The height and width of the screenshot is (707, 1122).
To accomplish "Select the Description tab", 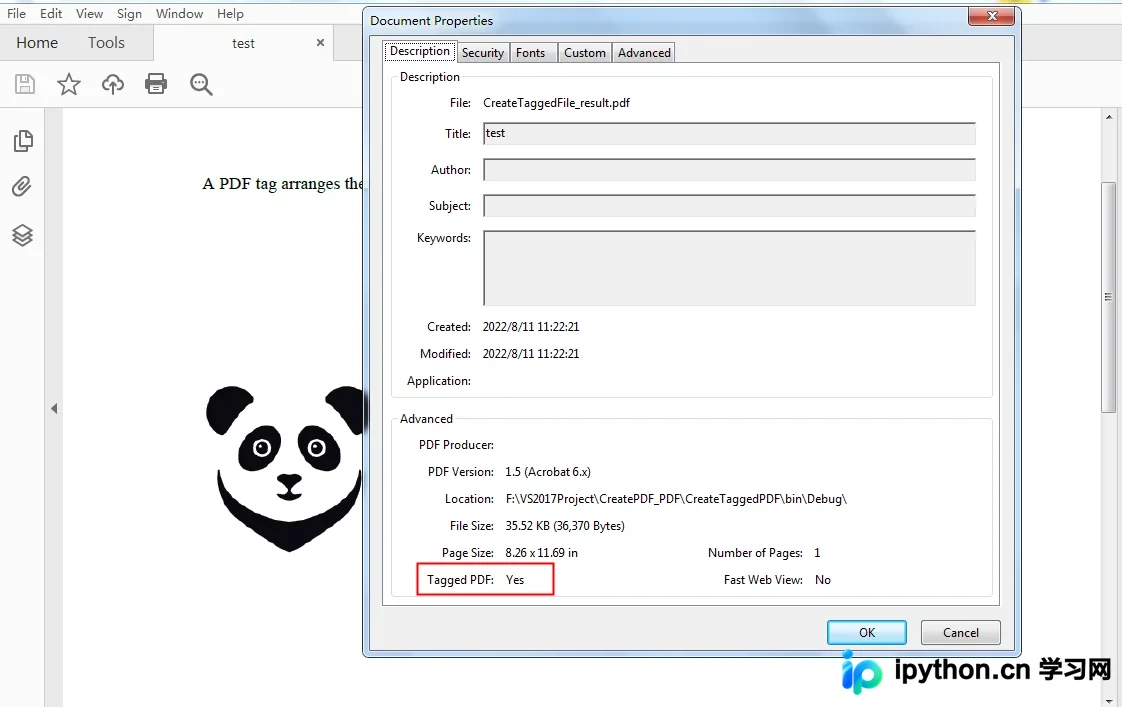I will tap(420, 52).
